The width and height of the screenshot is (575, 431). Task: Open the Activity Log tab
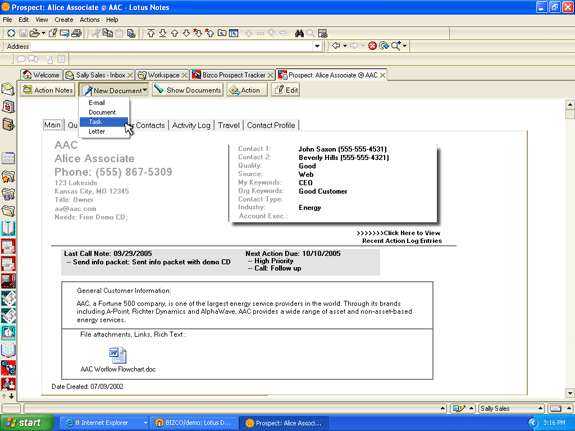coord(191,125)
